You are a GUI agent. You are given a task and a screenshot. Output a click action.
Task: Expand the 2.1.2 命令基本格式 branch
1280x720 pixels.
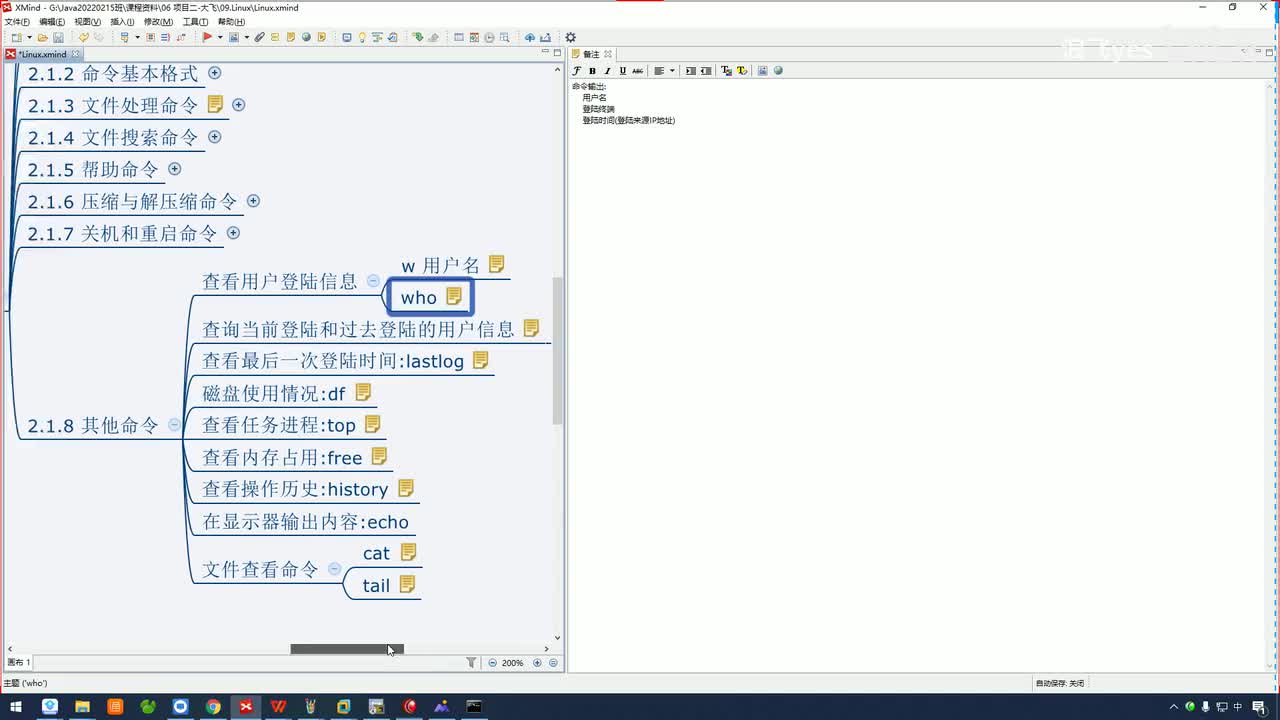[214, 73]
